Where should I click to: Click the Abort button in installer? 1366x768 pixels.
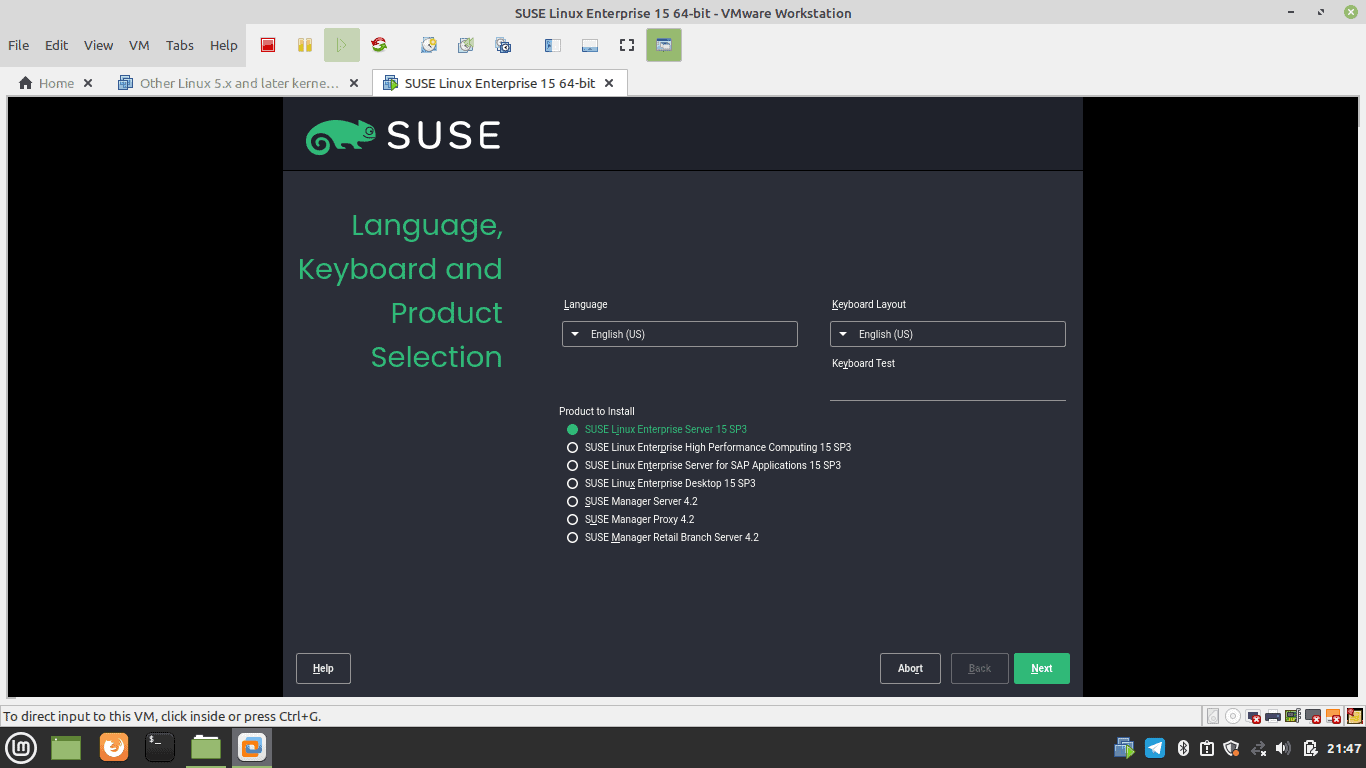tap(910, 668)
